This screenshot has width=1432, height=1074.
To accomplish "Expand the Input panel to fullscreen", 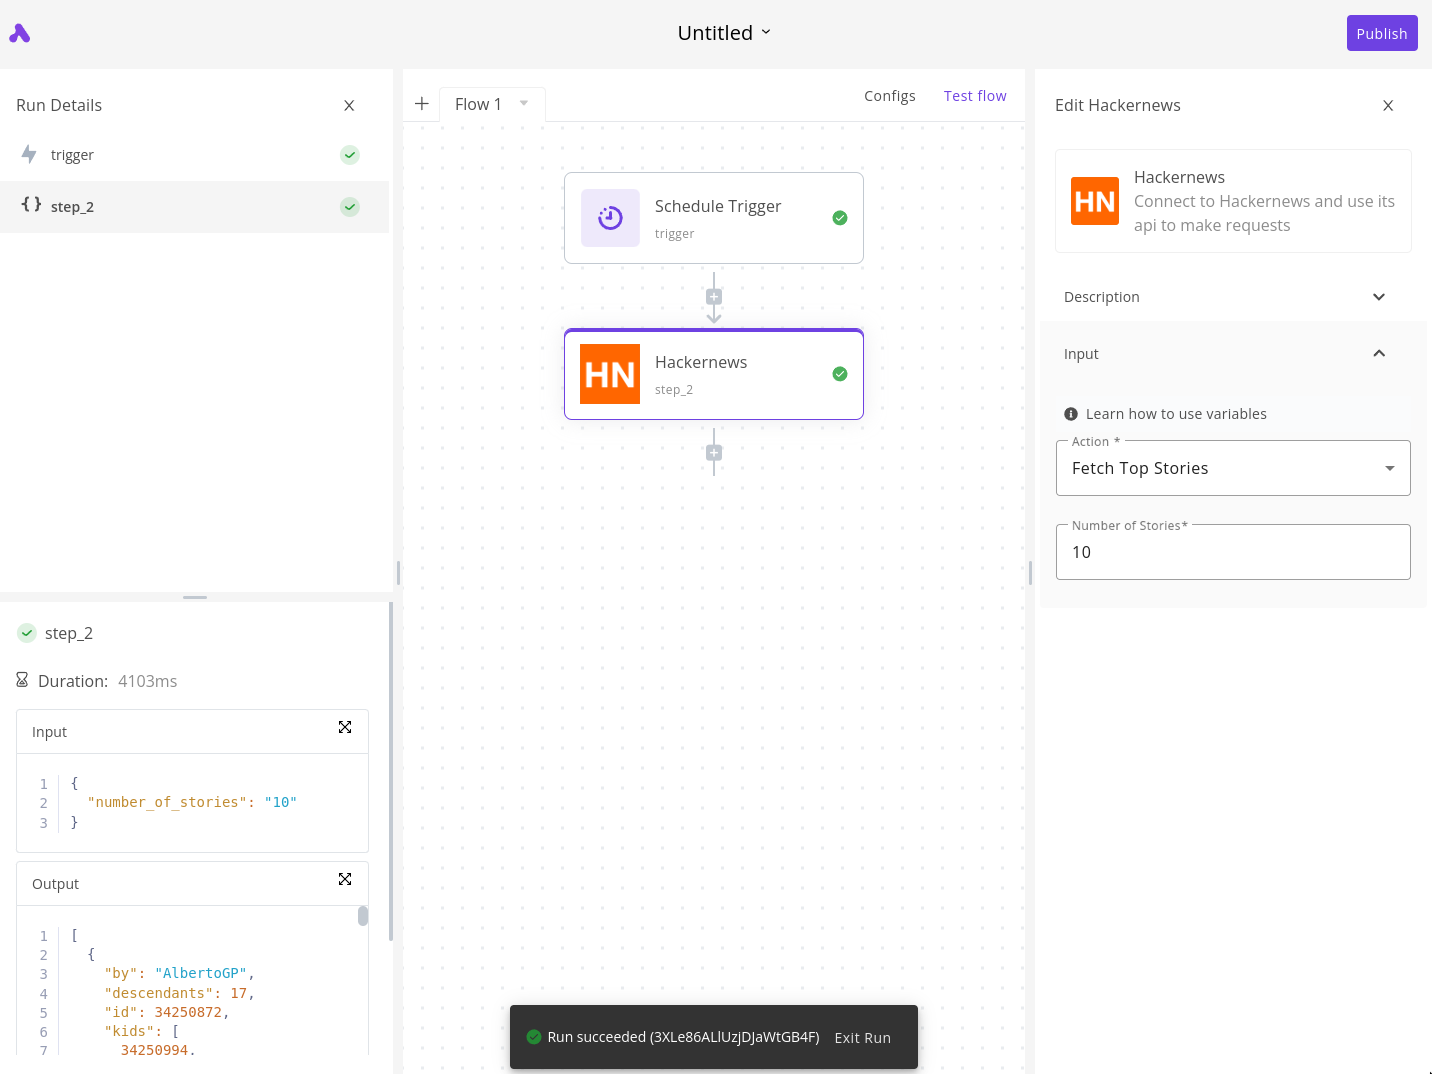I will (345, 728).
